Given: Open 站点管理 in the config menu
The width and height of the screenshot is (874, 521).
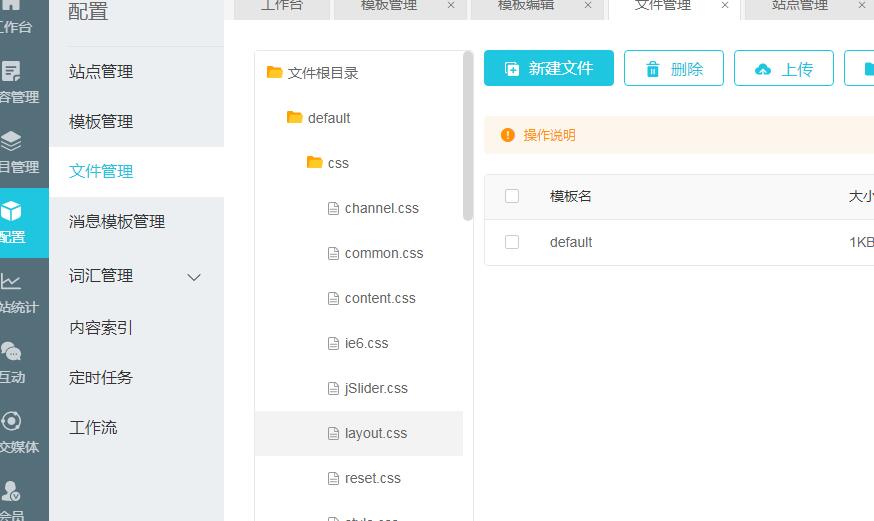Looking at the screenshot, I should [101, 72].
